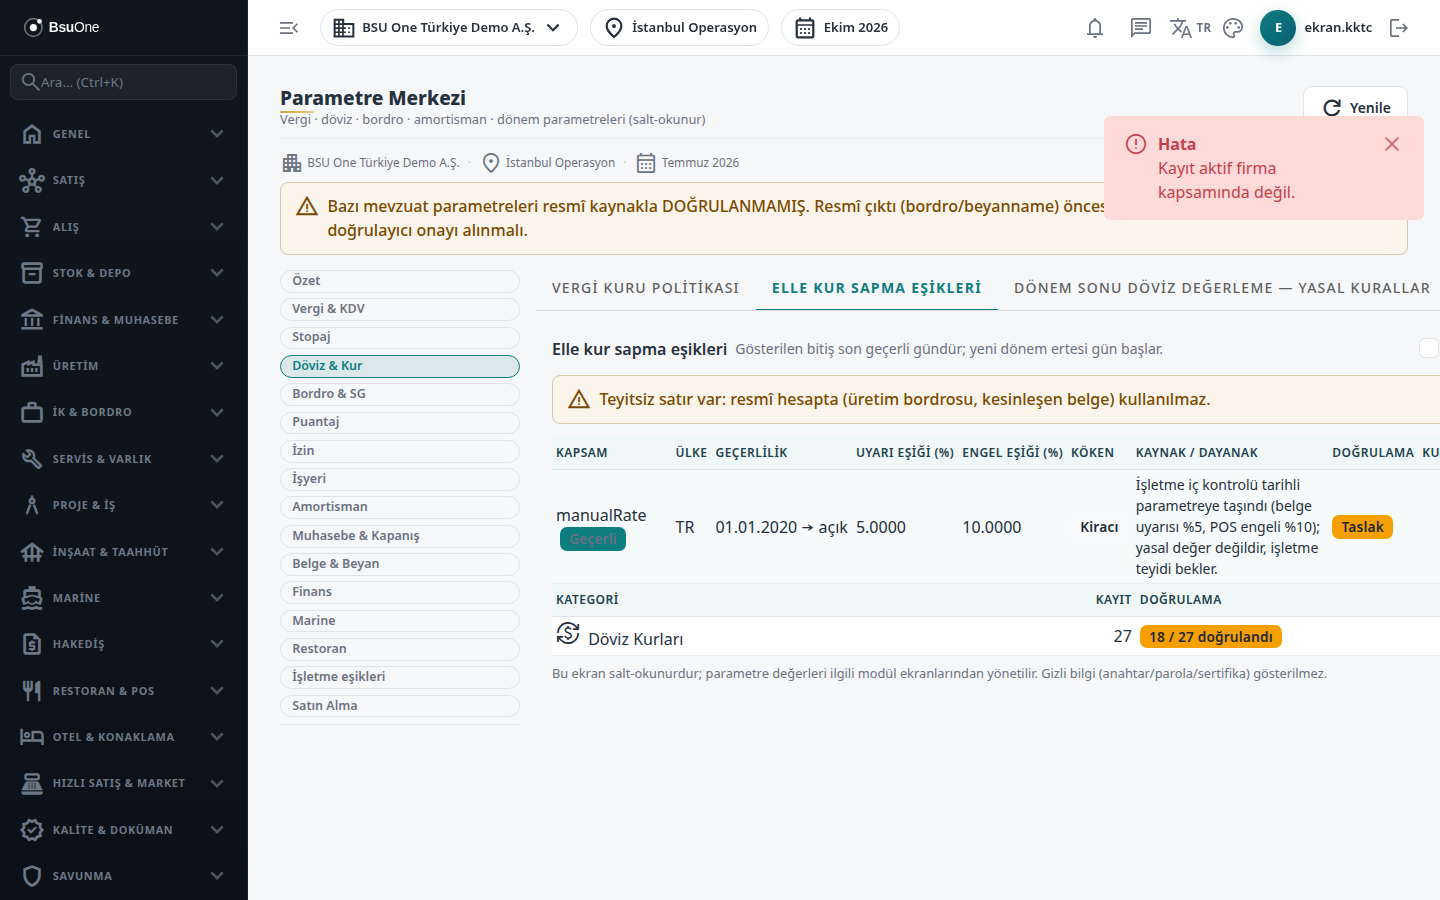Expand the Hızlı Satış & Market chevron
The height and width of the screenshot is (900, 1440).
[x=217, y=783]
